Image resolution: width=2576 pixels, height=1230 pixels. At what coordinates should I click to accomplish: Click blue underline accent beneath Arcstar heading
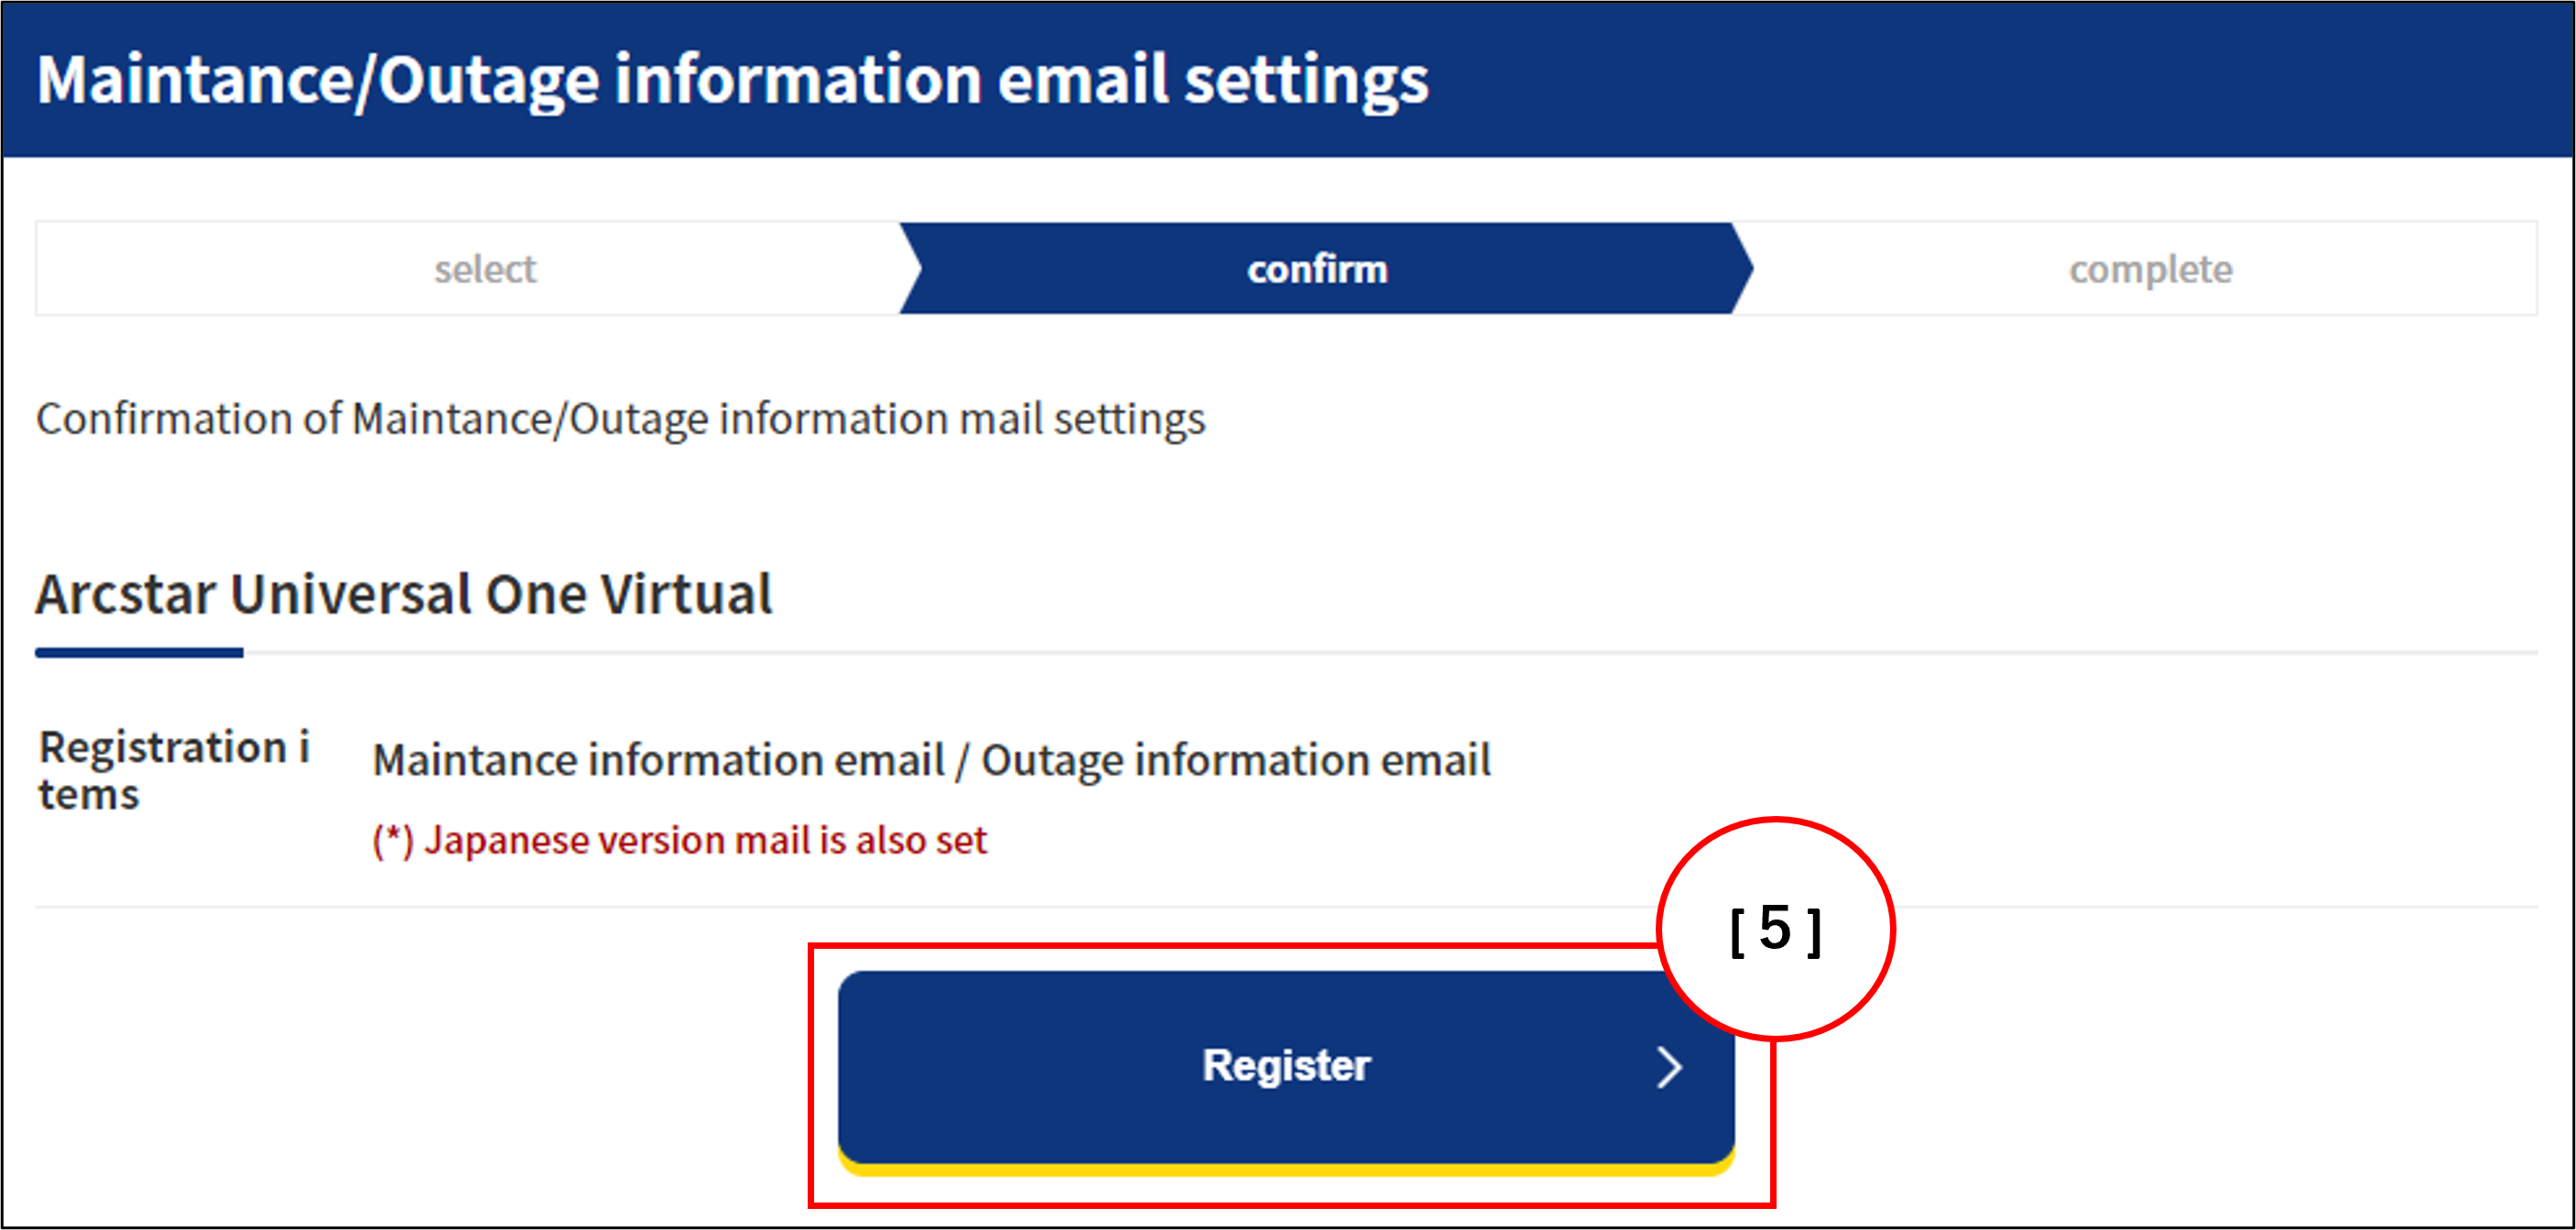click(139, 653)
